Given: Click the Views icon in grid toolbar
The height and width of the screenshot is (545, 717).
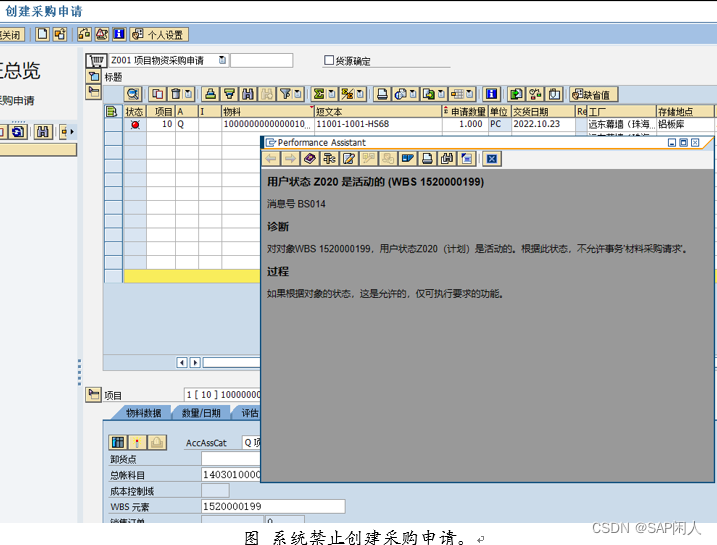Looking at the screenshot, I should tap(401, 94).
